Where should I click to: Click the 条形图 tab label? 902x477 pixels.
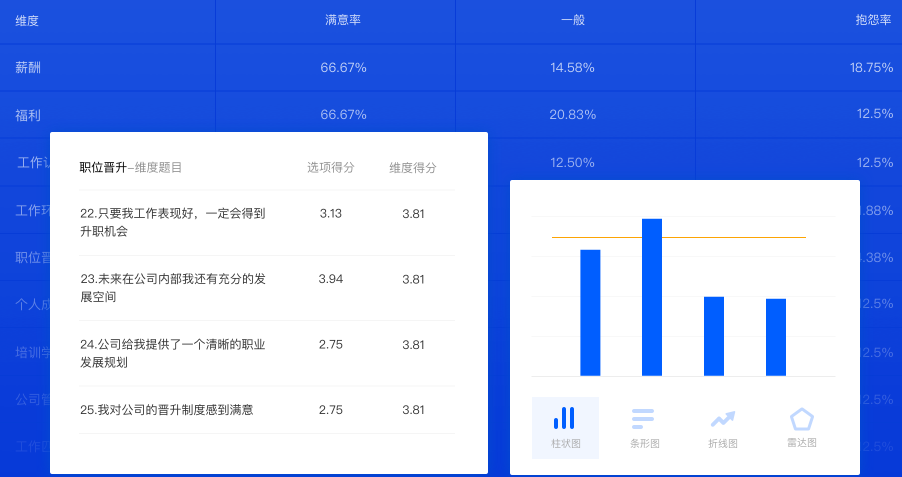pos(644,444)
